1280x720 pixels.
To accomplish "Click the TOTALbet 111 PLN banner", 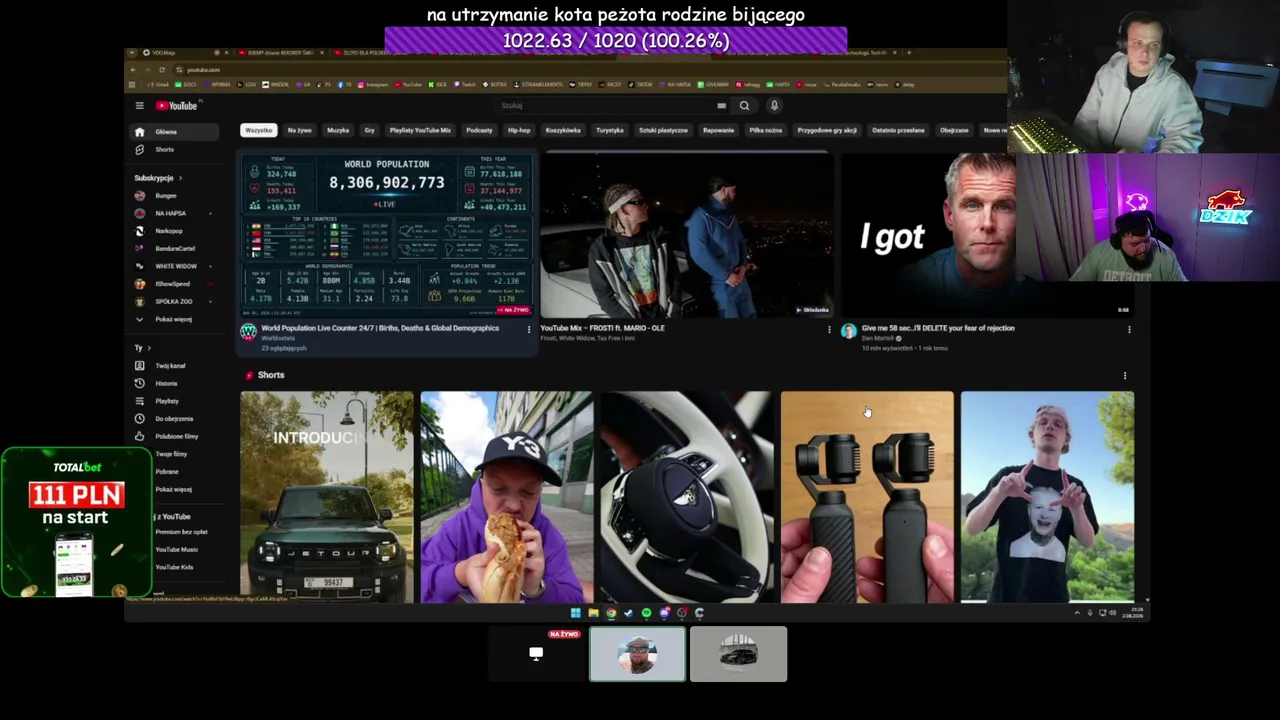I will pos(77,522).
